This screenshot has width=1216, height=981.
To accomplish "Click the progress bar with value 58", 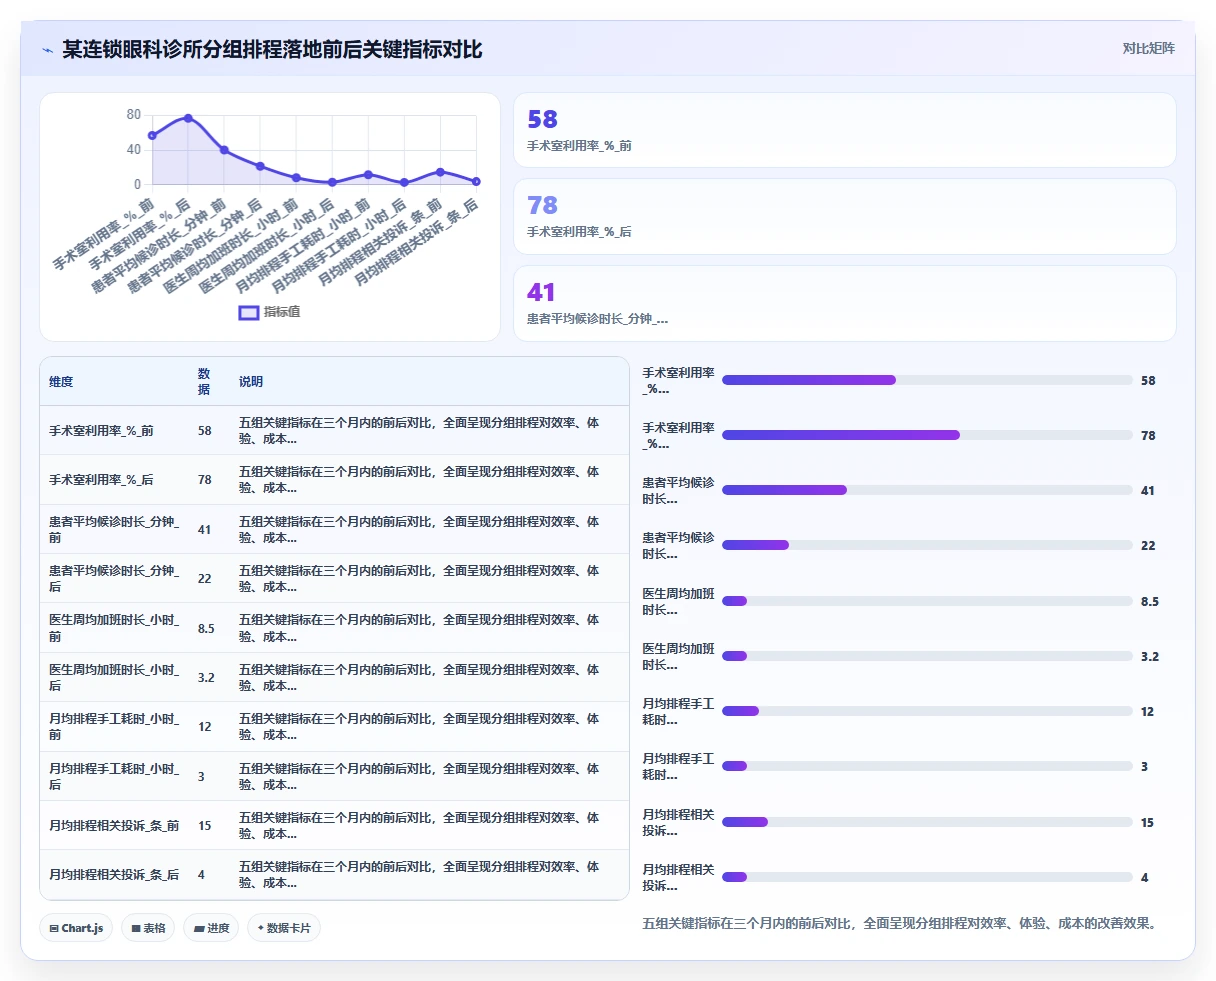I will 927,380.
